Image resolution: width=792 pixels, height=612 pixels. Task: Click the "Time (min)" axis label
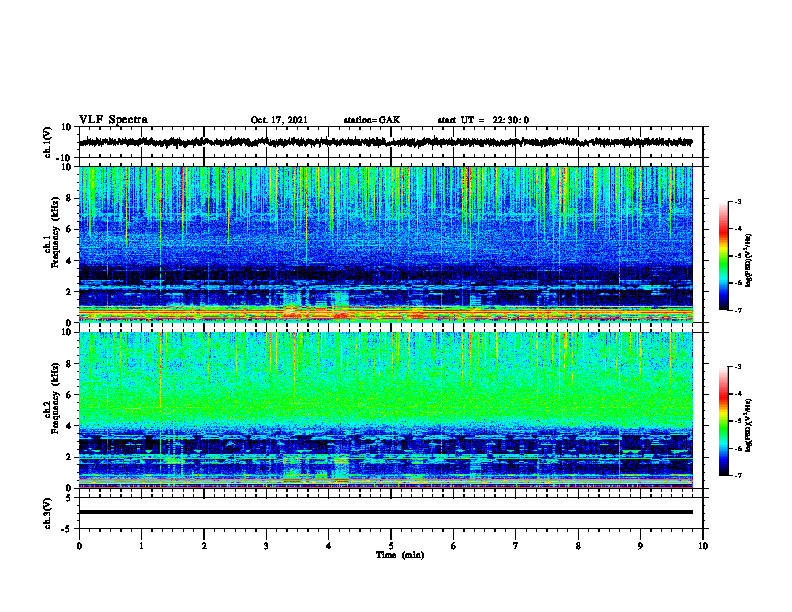pos(400,555)
